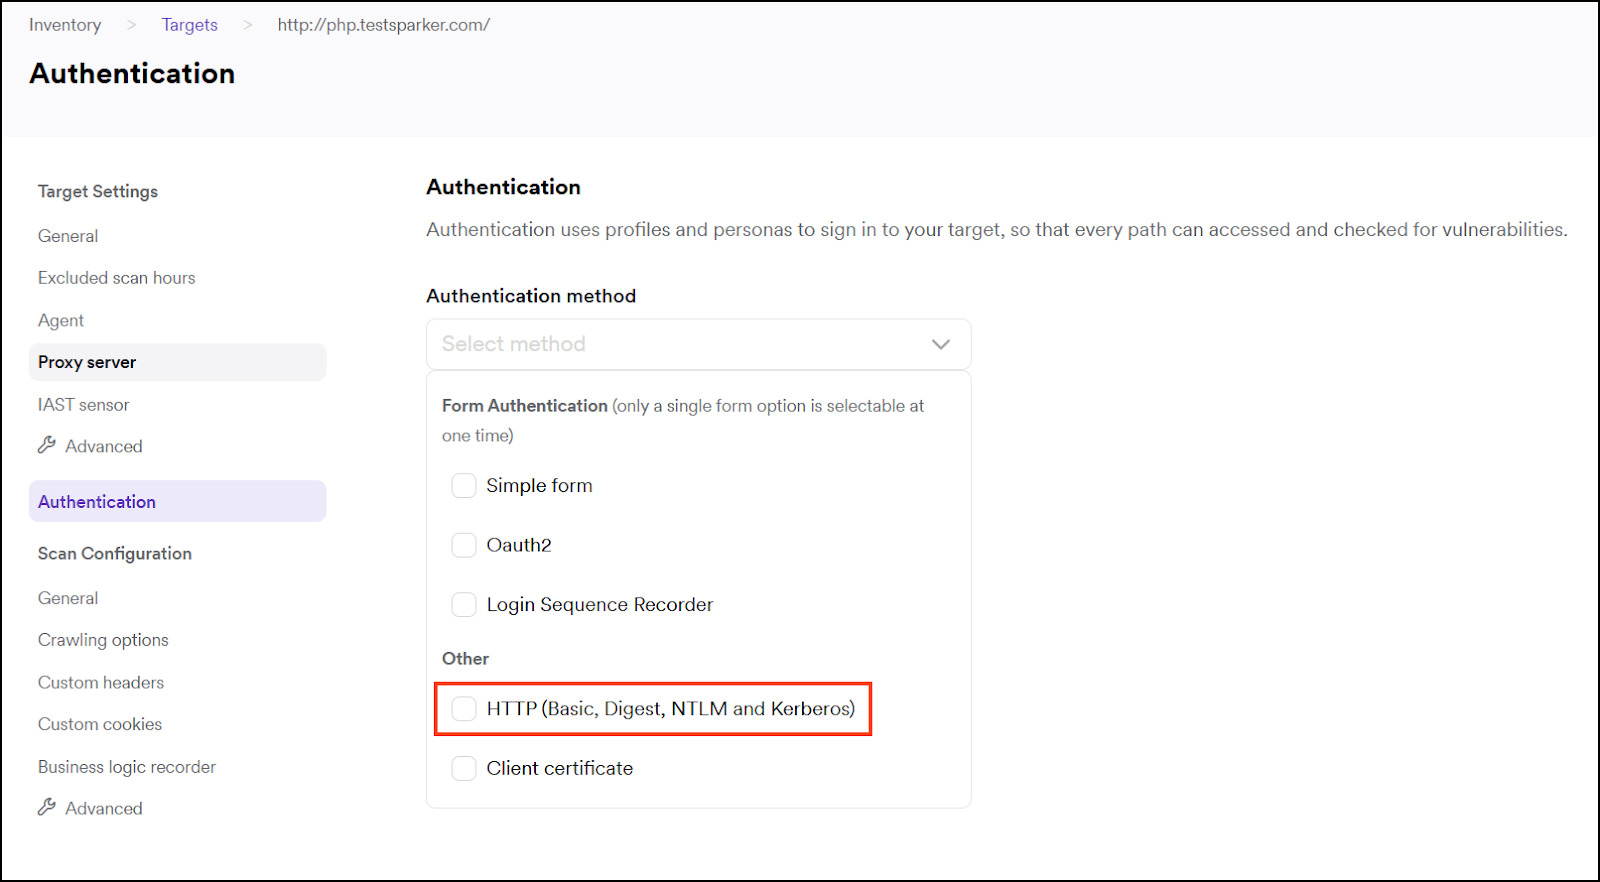Check the highlighted HTTP authentication option

[463, 708]
